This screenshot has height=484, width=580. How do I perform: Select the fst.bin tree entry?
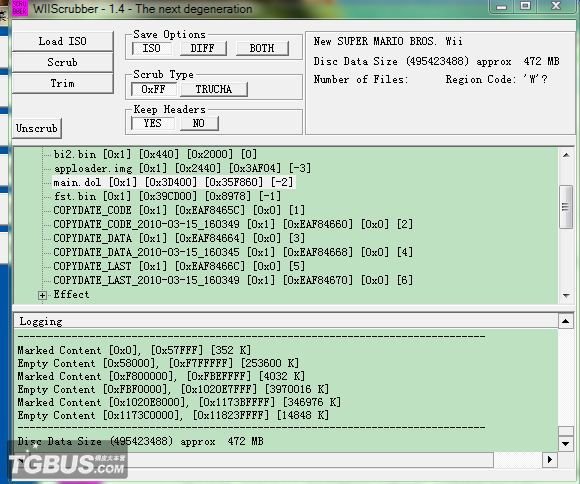coord(167,196)
